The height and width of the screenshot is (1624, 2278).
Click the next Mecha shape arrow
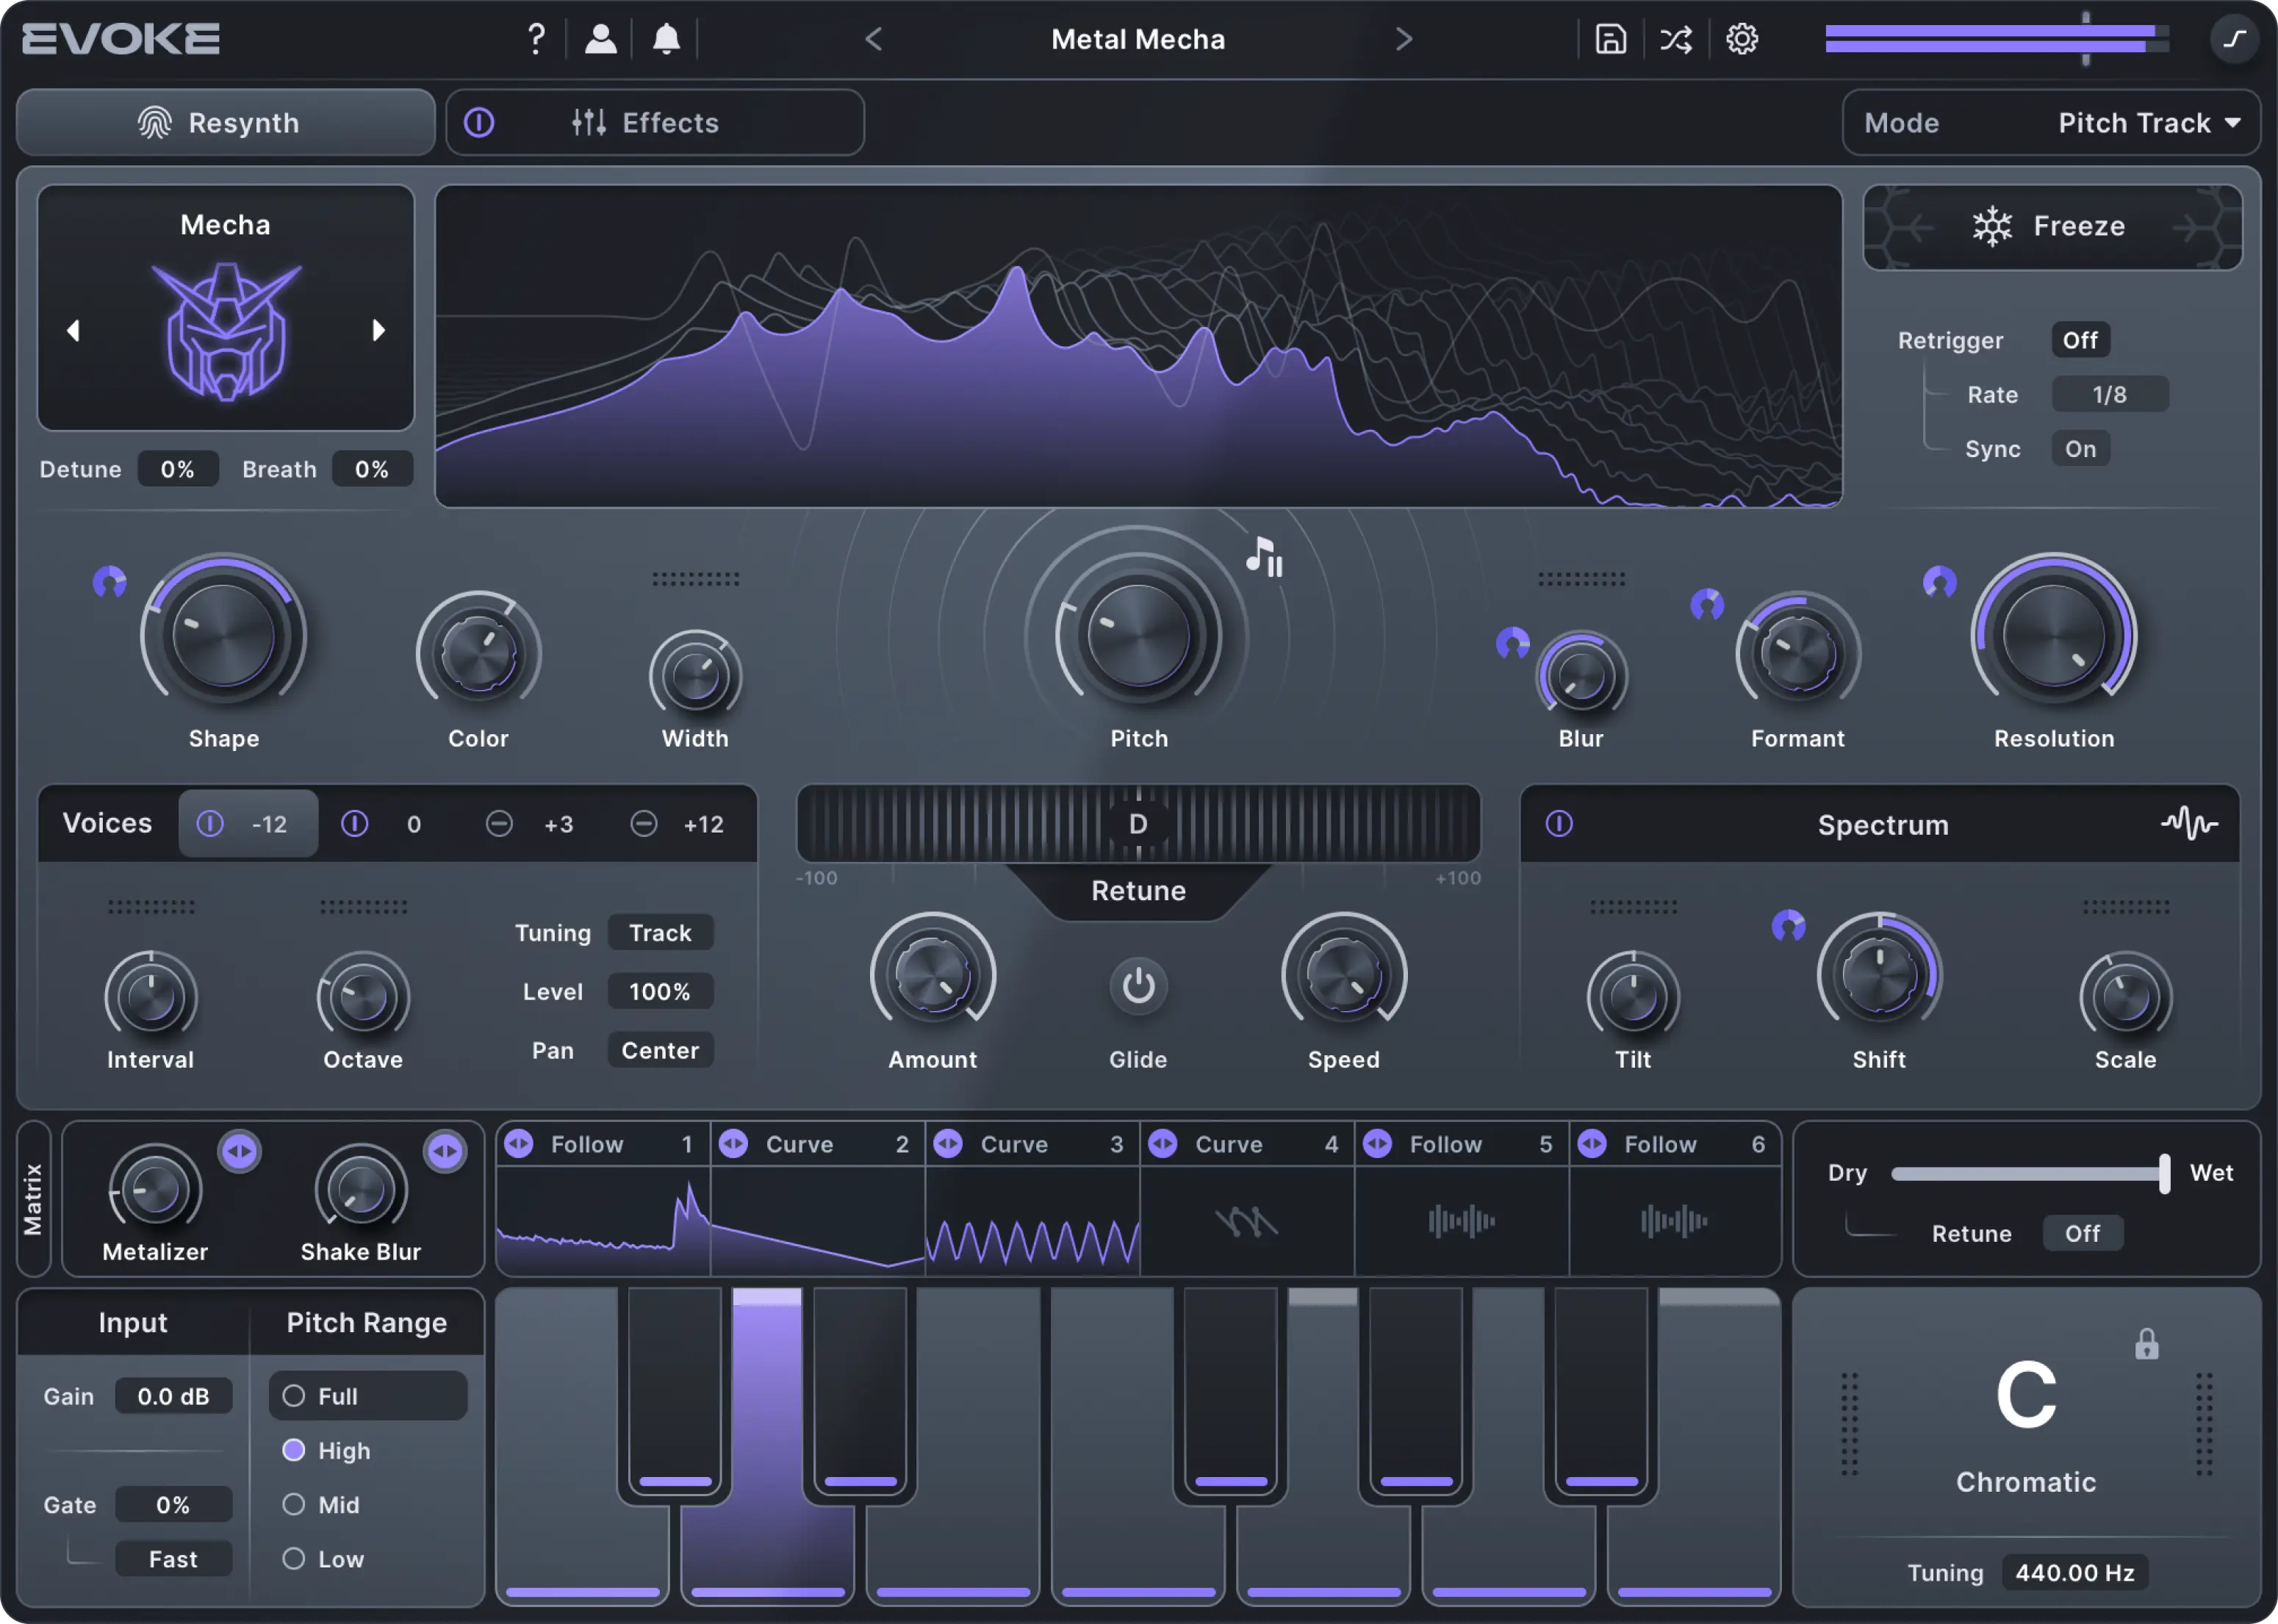click(x=380, y=330)
